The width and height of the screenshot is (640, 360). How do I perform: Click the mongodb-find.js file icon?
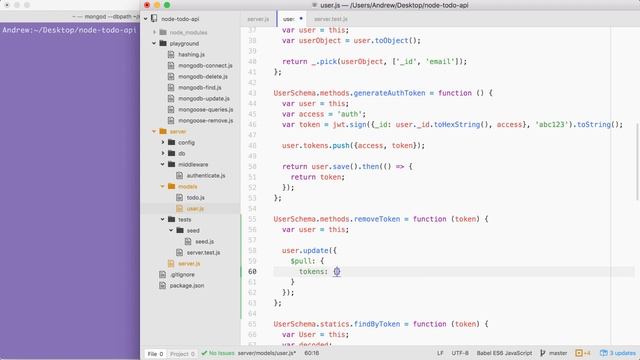[171, 87]
